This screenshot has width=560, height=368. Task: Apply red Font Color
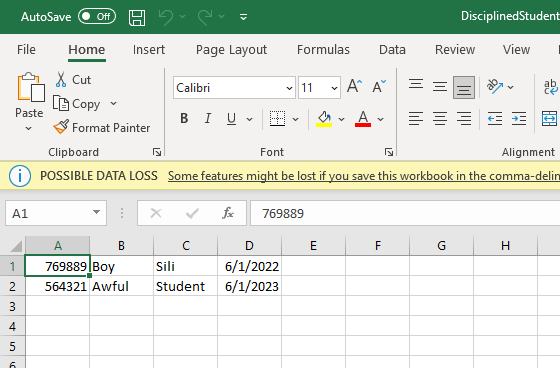click(x=363, y=119)
